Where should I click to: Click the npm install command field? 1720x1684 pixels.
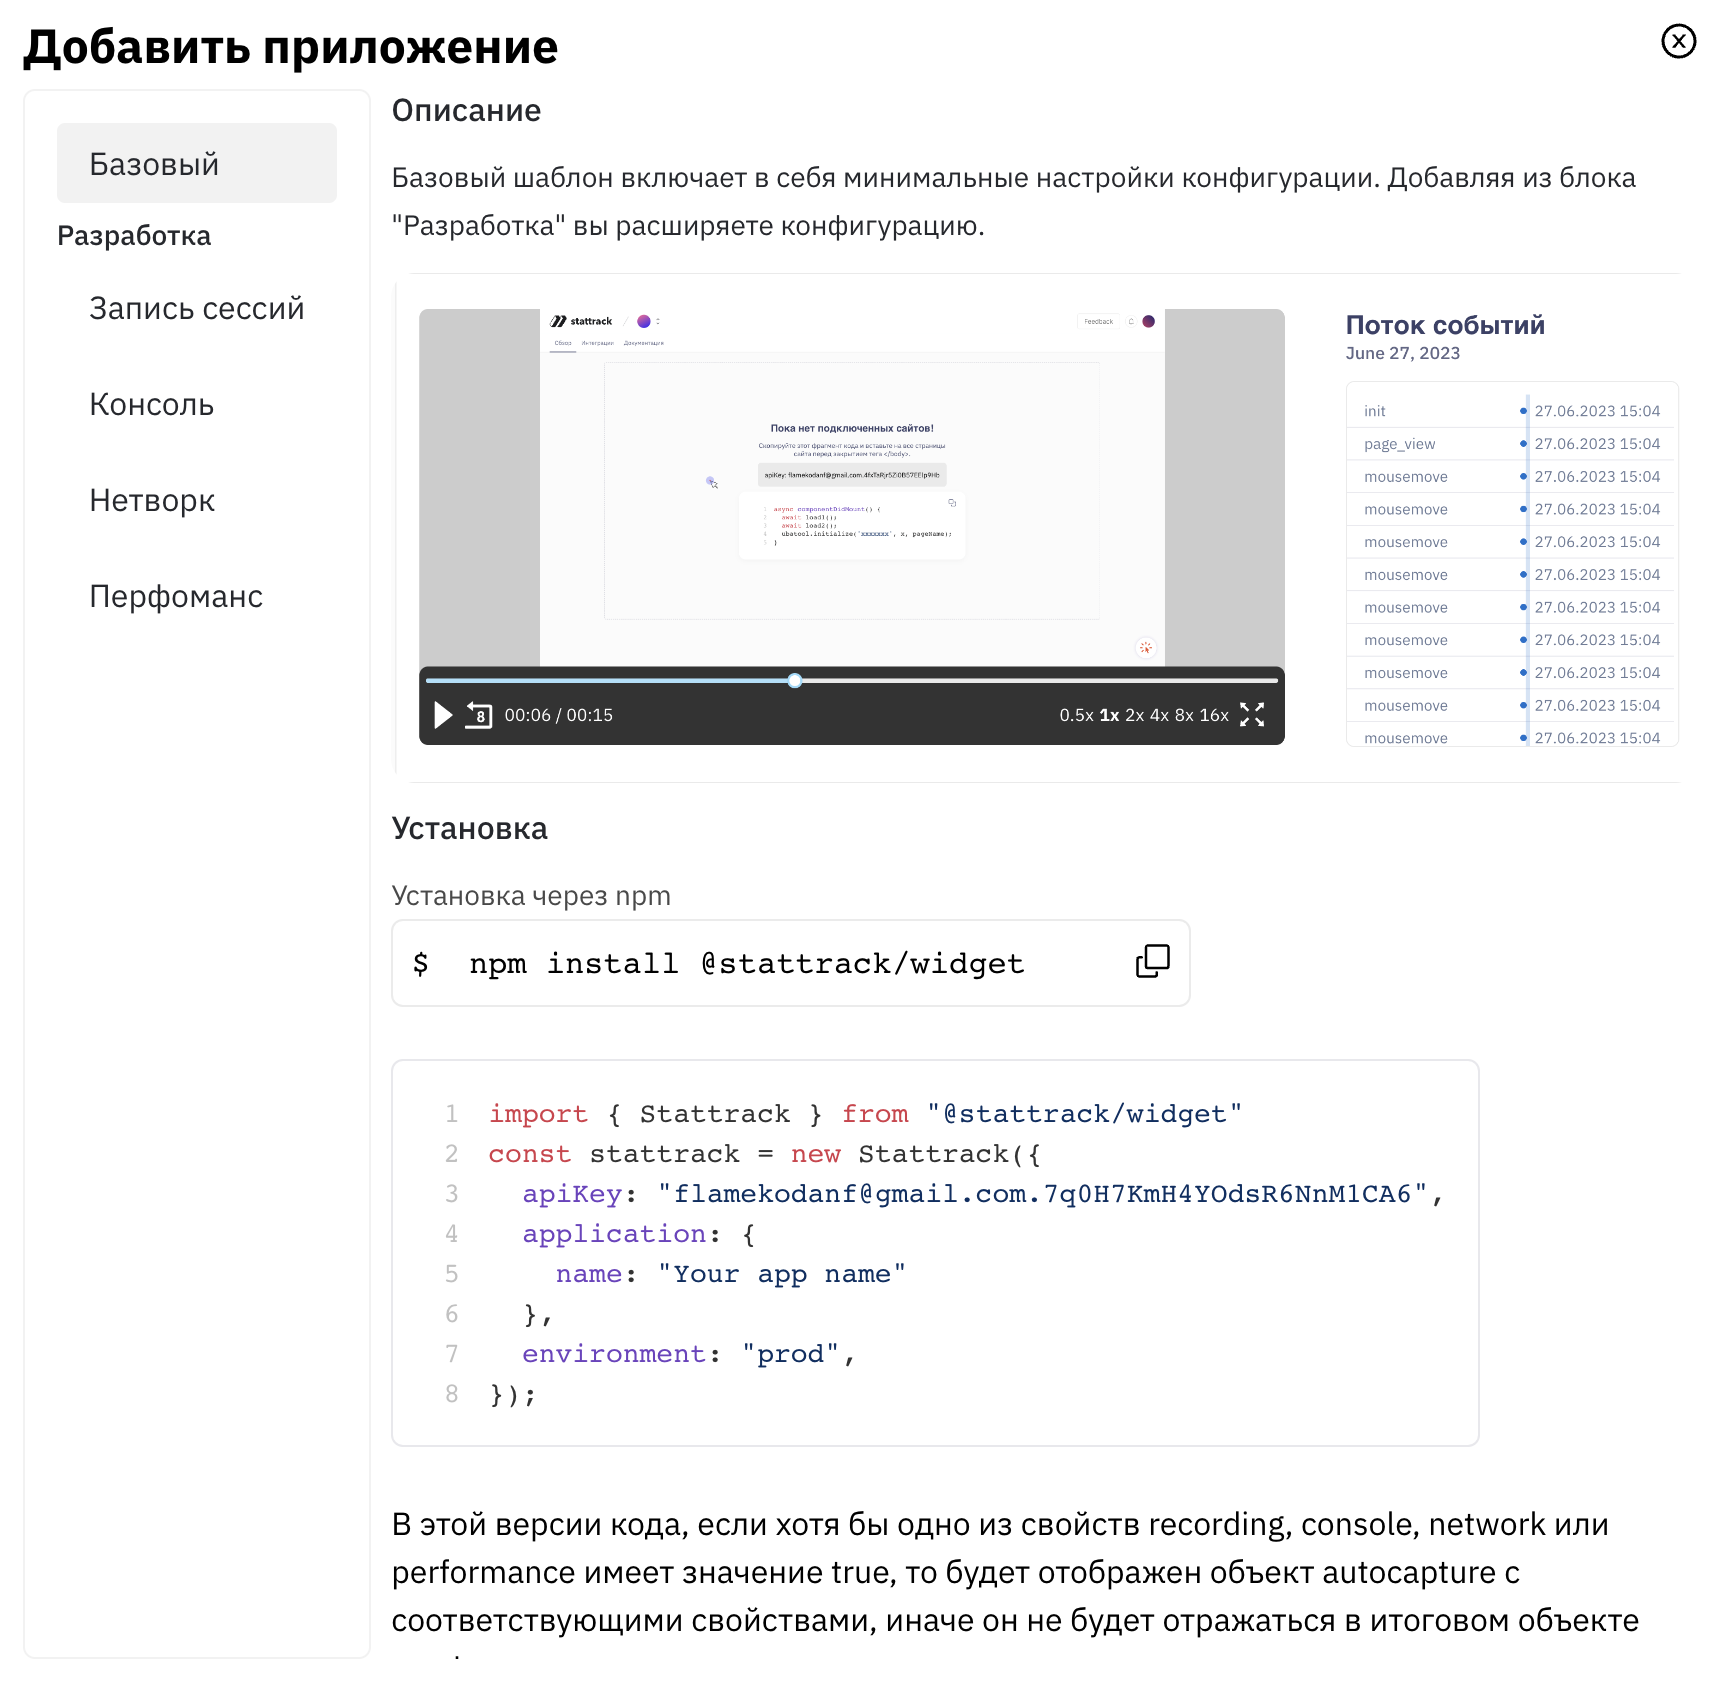(x=746, y=963)
